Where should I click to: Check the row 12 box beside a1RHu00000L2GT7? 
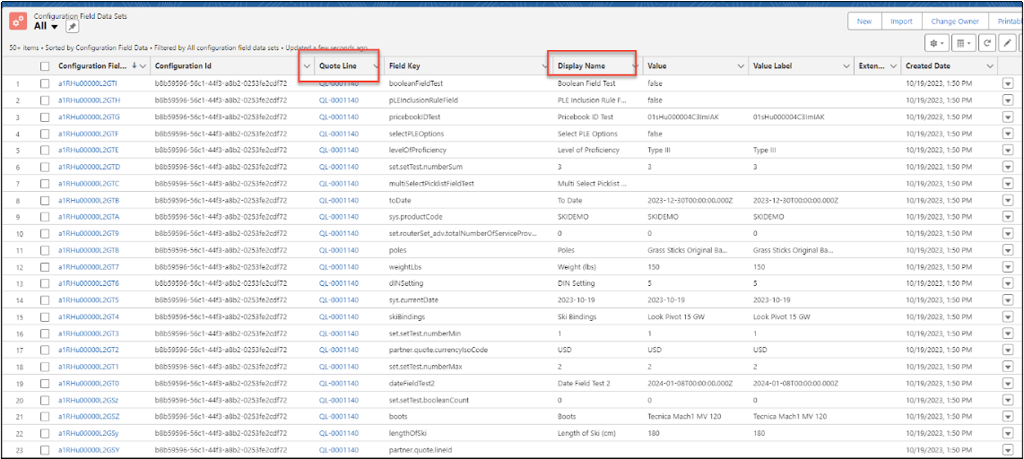click(44, 267)
